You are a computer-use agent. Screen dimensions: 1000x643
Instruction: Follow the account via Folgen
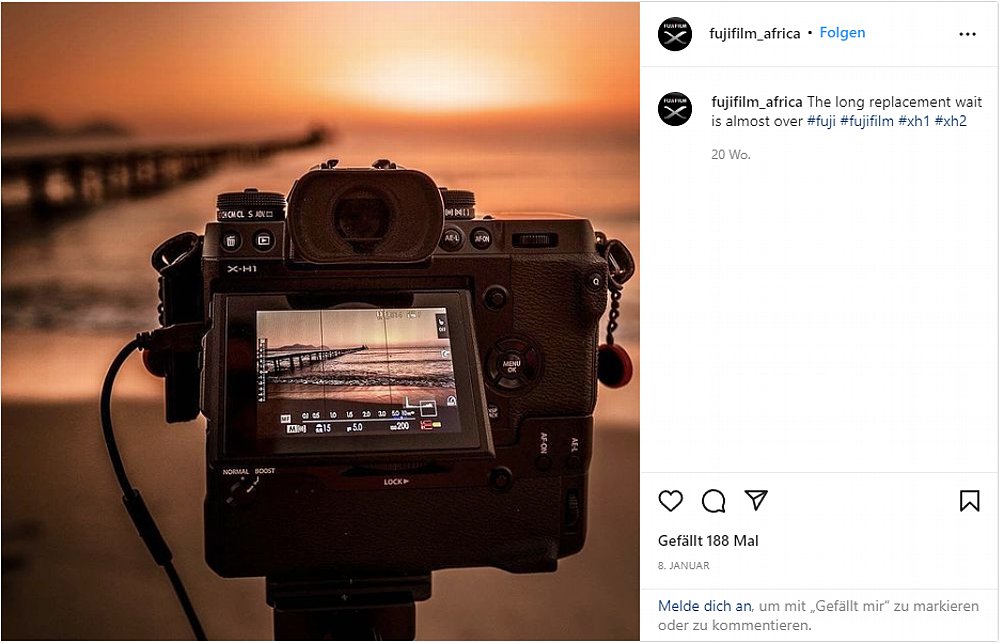(842, 33)
